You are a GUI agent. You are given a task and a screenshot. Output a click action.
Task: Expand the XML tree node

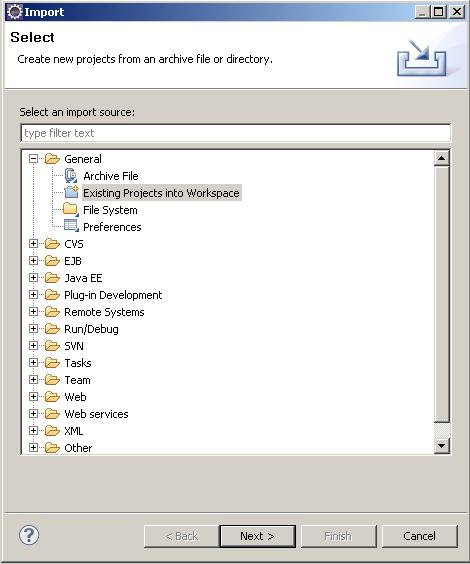pos(33,430)
